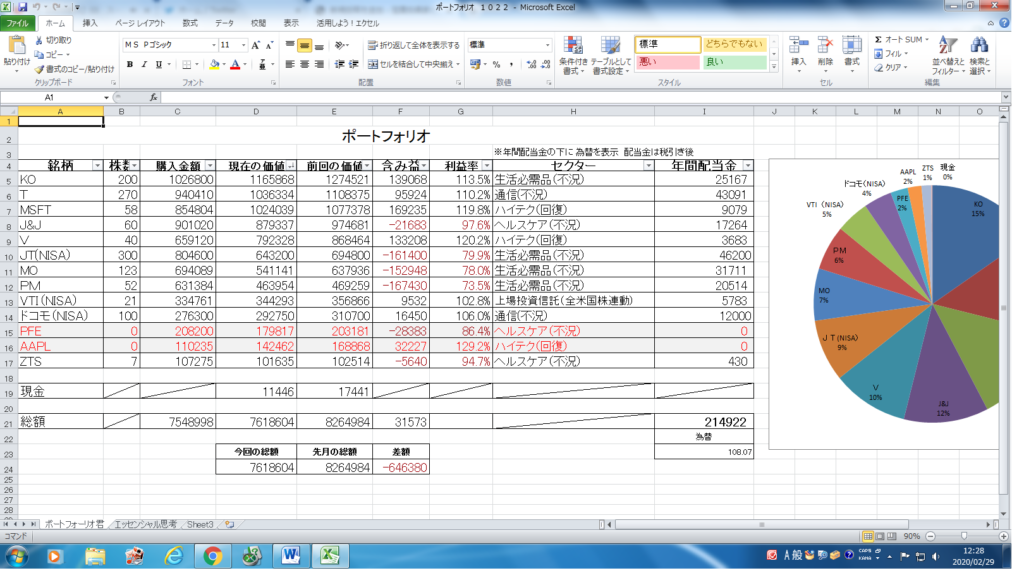Open the 銘柄 column filter dropdown

point(97,166)
